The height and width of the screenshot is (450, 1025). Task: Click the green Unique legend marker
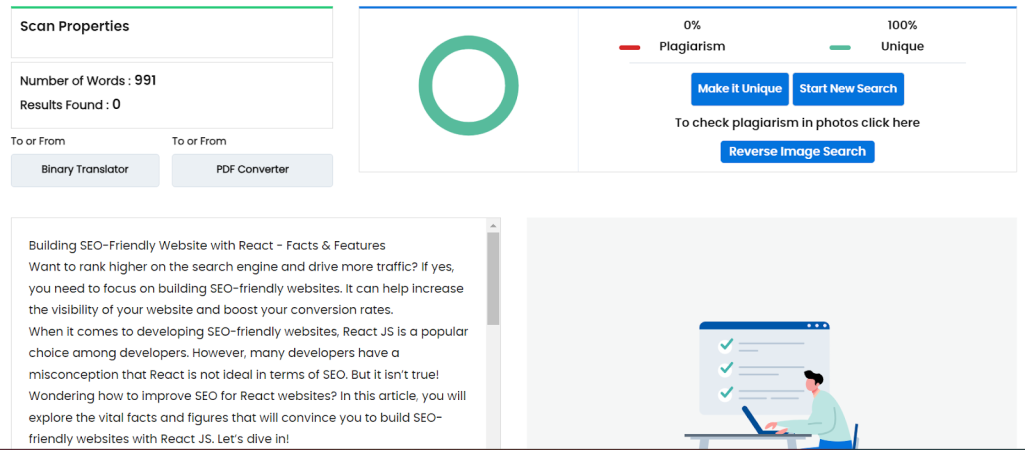click(x=839, y=47)
